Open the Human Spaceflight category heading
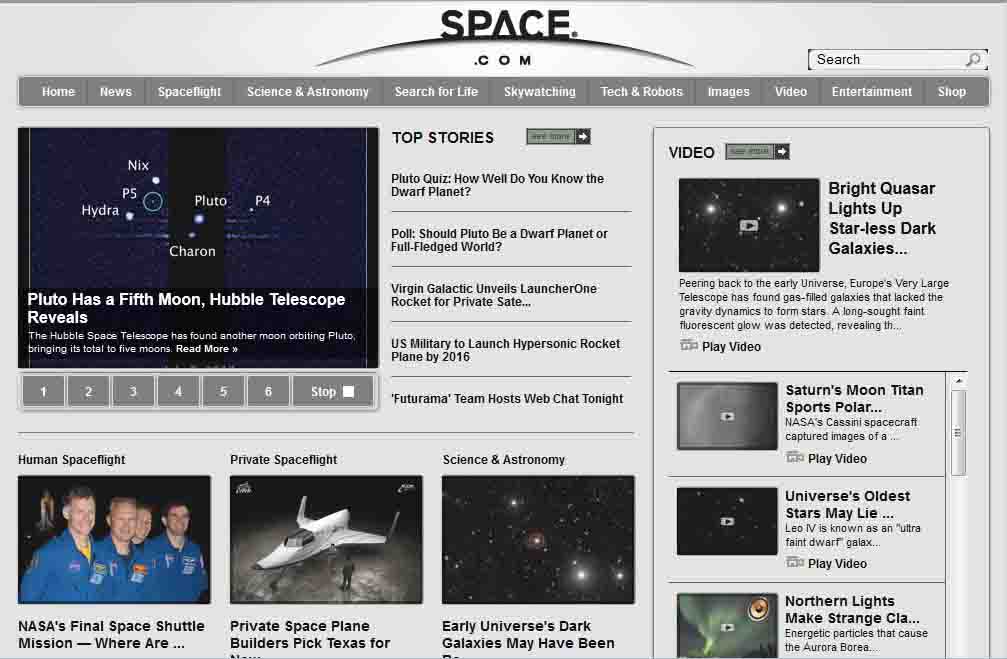Screen dimensions: 1007x659 [x=71, y=460]
